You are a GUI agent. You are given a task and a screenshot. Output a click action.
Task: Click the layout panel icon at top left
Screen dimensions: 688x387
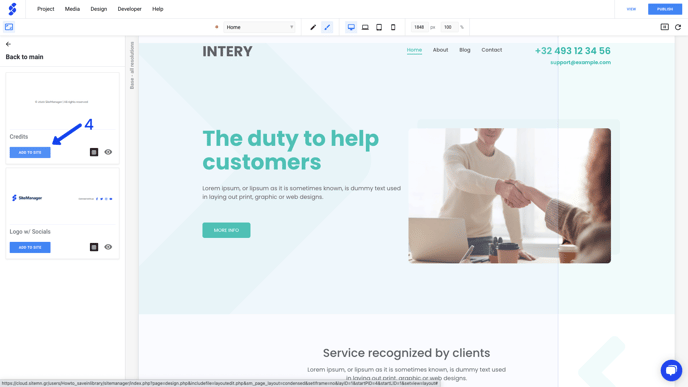point(9,27)
